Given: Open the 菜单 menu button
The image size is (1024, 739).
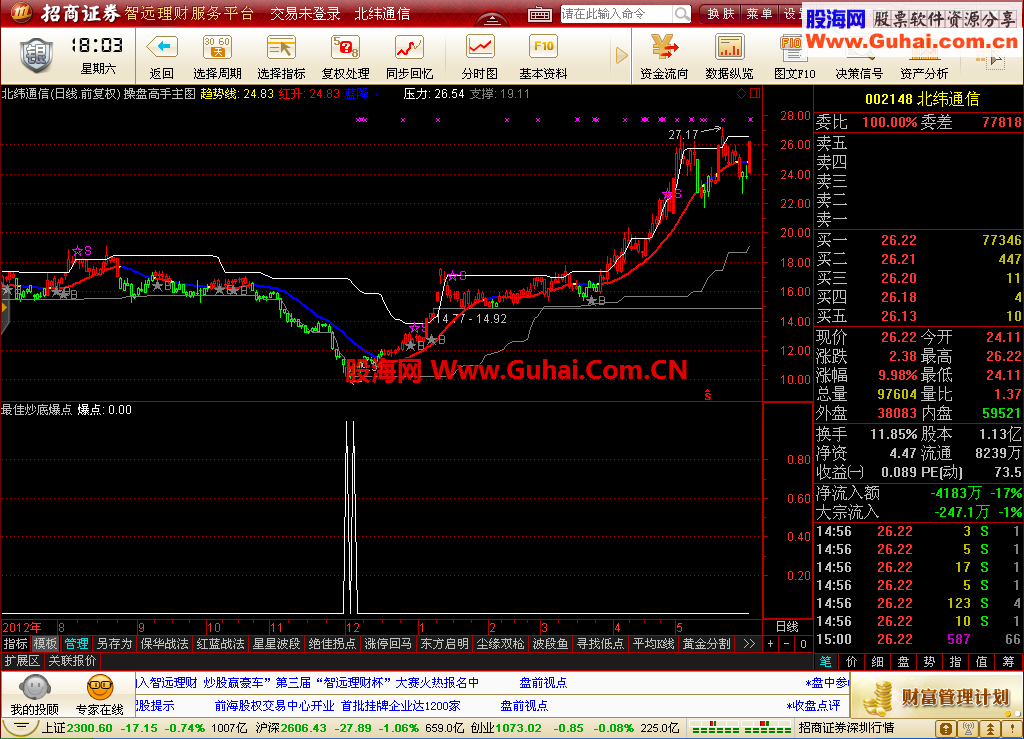Looking at the screenshot, I should [x=760, y=14].
